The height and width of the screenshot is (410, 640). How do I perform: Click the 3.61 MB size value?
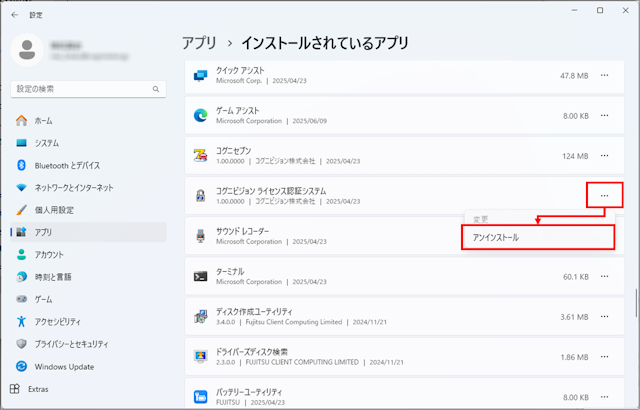point(574,317)
